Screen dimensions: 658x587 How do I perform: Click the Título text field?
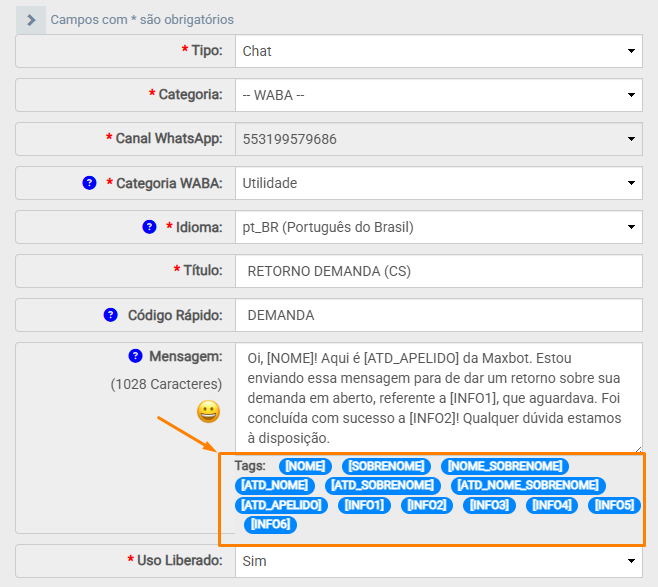(x=439, y=271)
